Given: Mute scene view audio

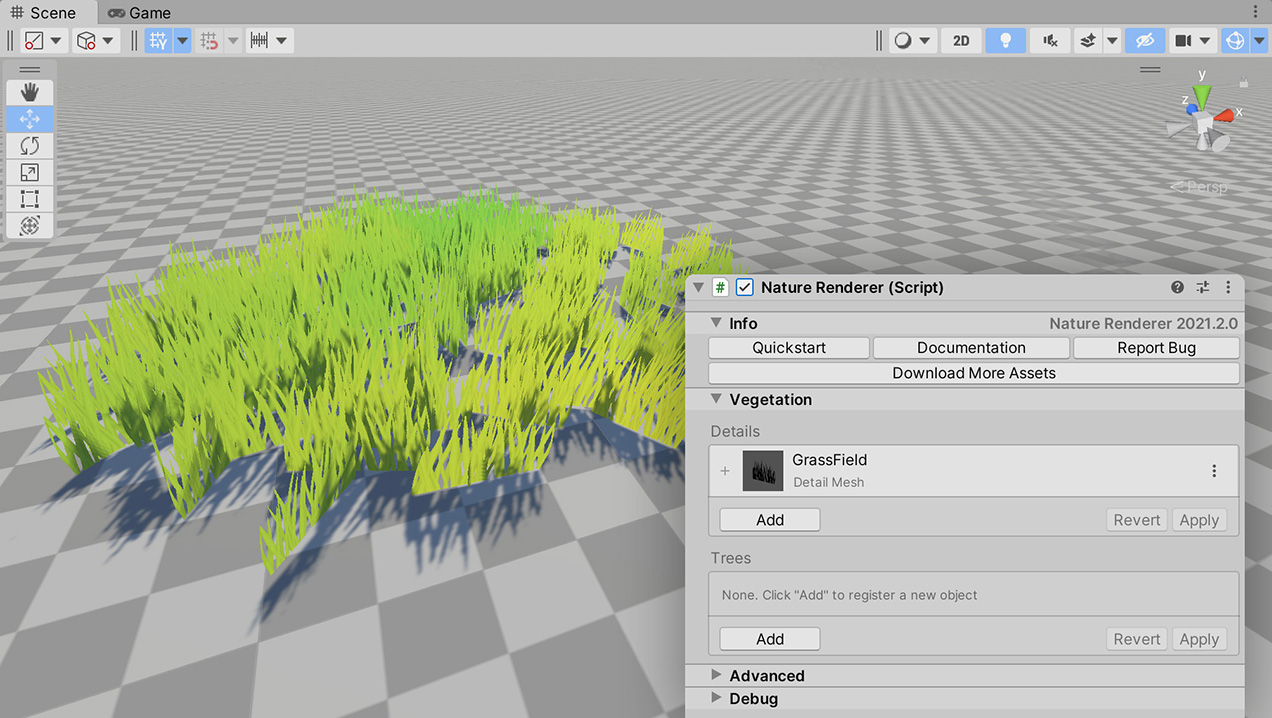Looking at the screenshot, I should coord(1048,40).
